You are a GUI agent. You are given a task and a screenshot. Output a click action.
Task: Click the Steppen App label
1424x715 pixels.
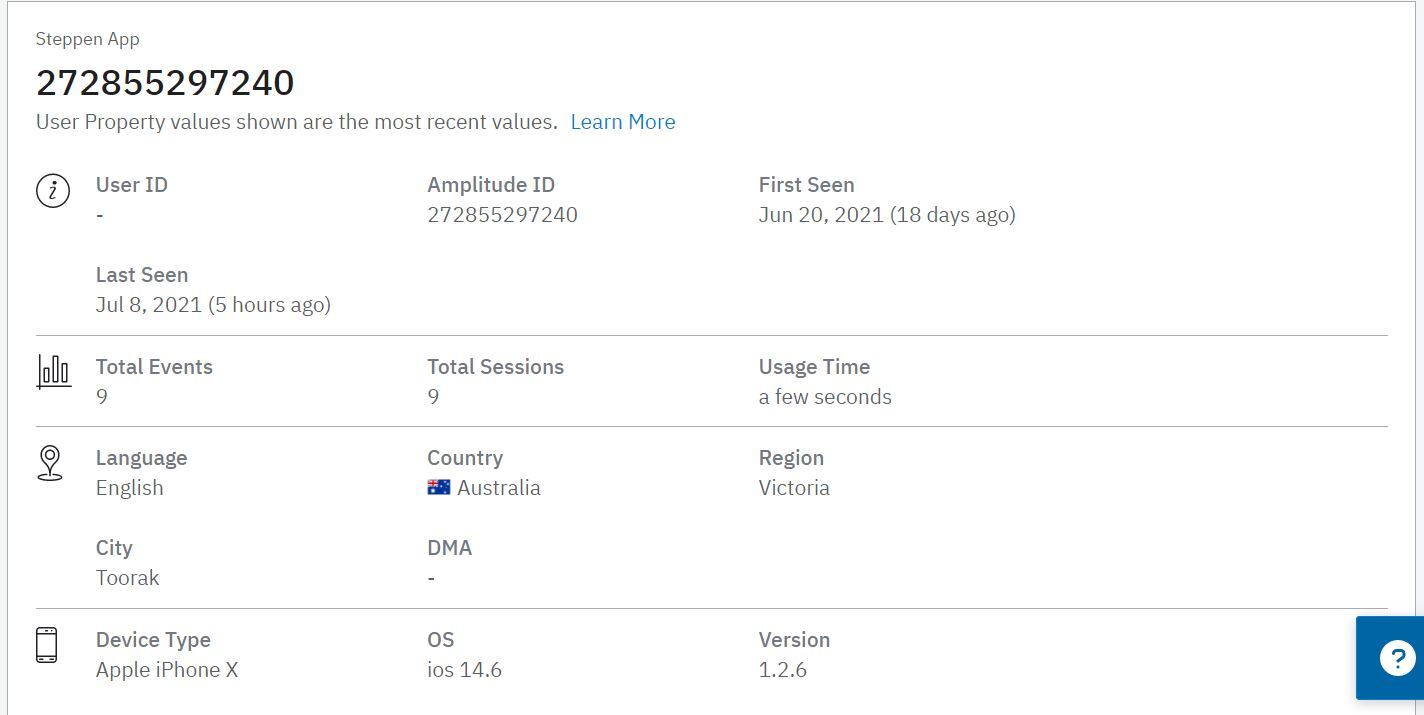(88, 39)
